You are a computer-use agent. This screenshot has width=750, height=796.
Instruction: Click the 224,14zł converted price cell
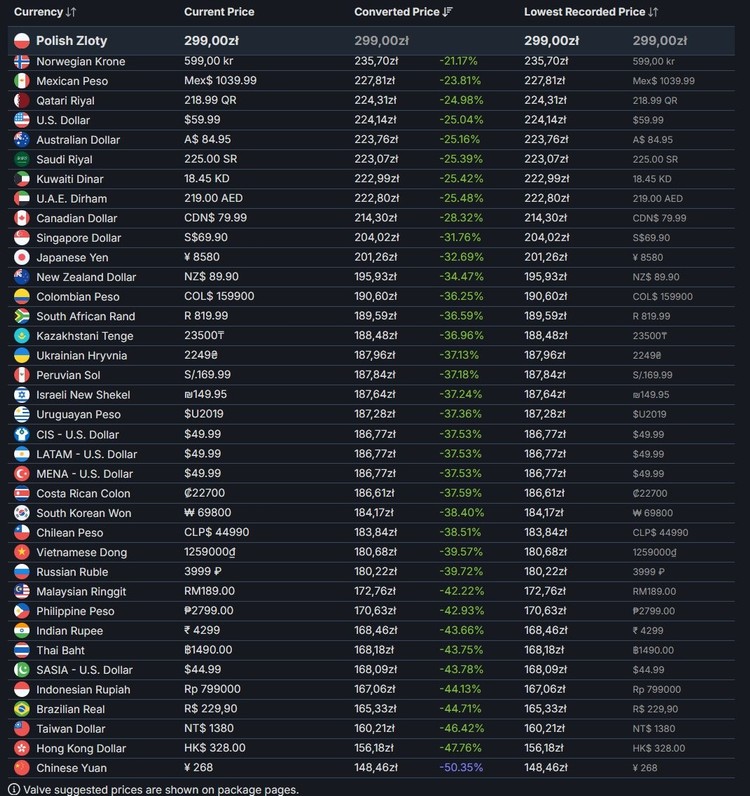375,120
